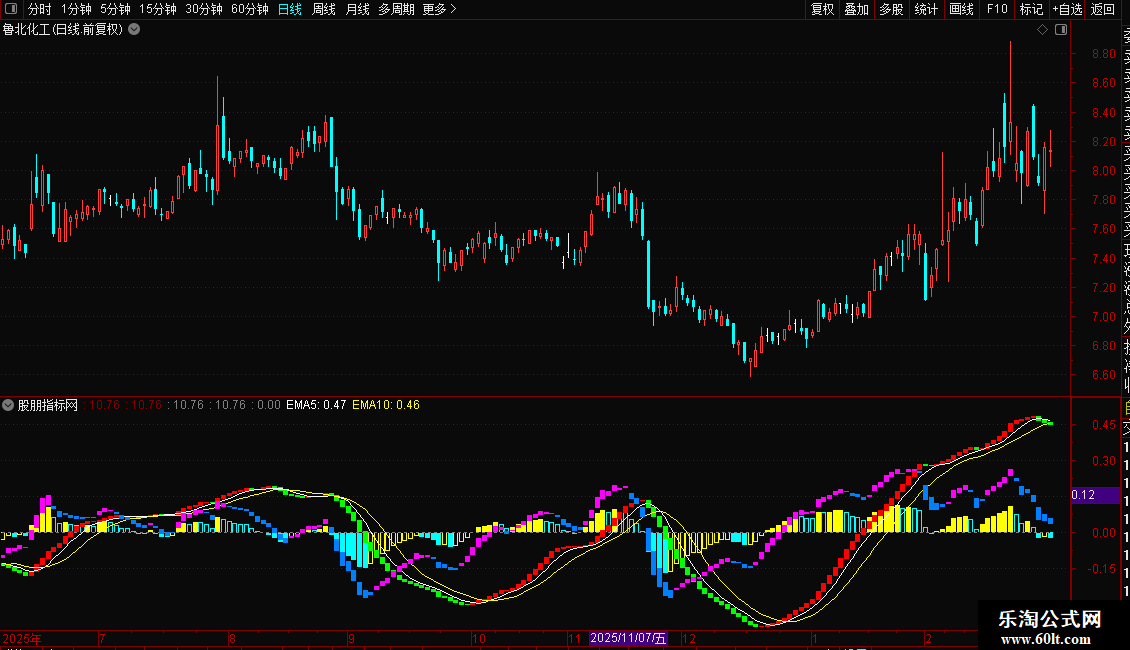The image size is (1130, 650).
Task: Click the 鲁北化工(日线.前复权) chart title
Action: tap(63, 30)
